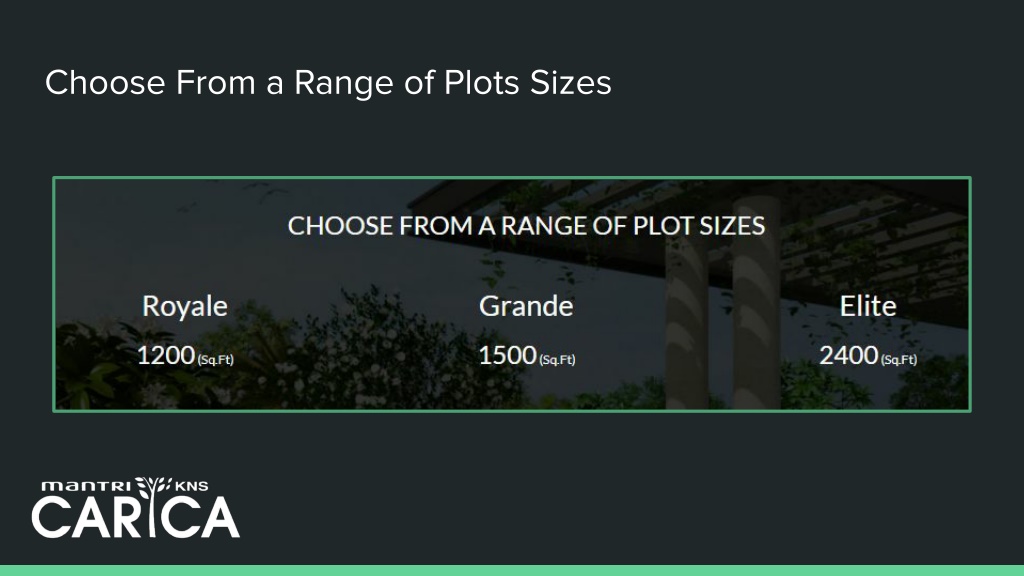Click the 2400 plot size number
The width and height of the screenshot is (1024, 576).
pos(849,355)
